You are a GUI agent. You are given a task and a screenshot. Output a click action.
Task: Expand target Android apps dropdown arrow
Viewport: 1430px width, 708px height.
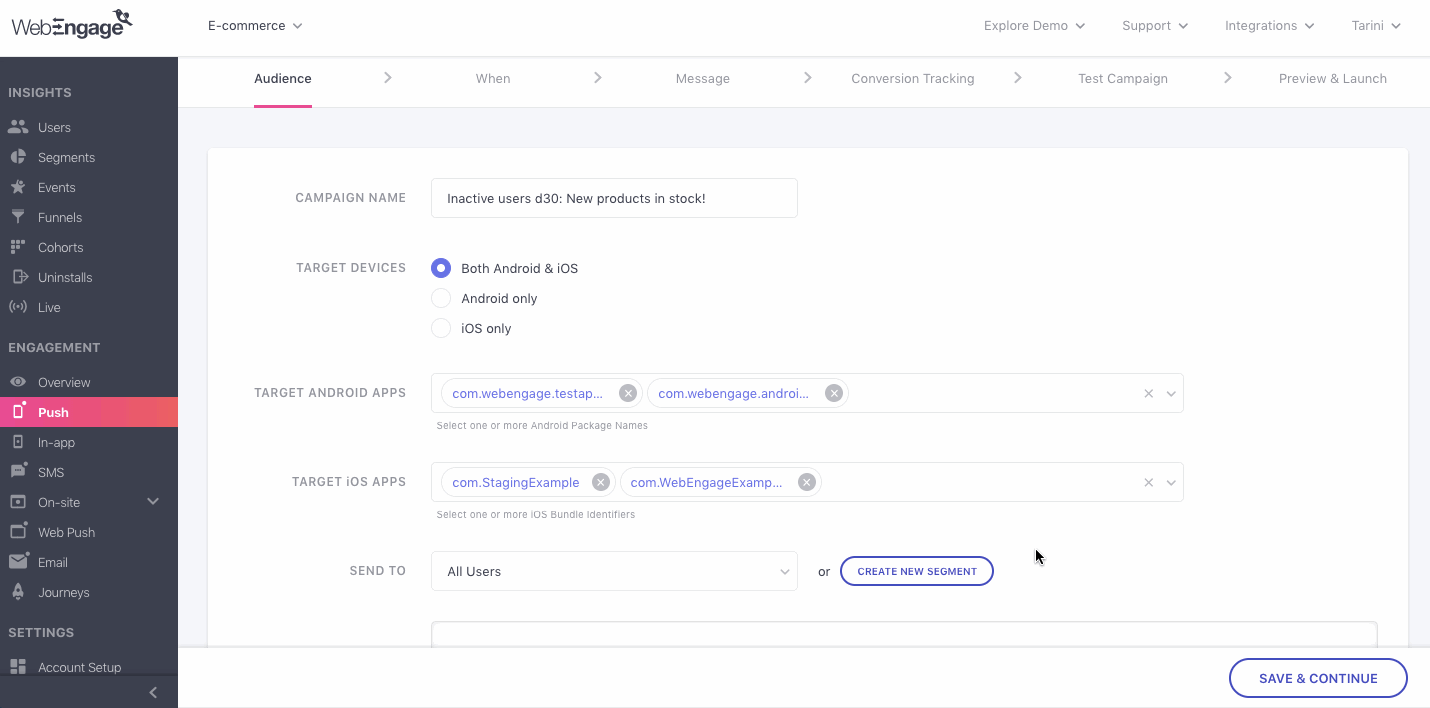pos(1171,394)
